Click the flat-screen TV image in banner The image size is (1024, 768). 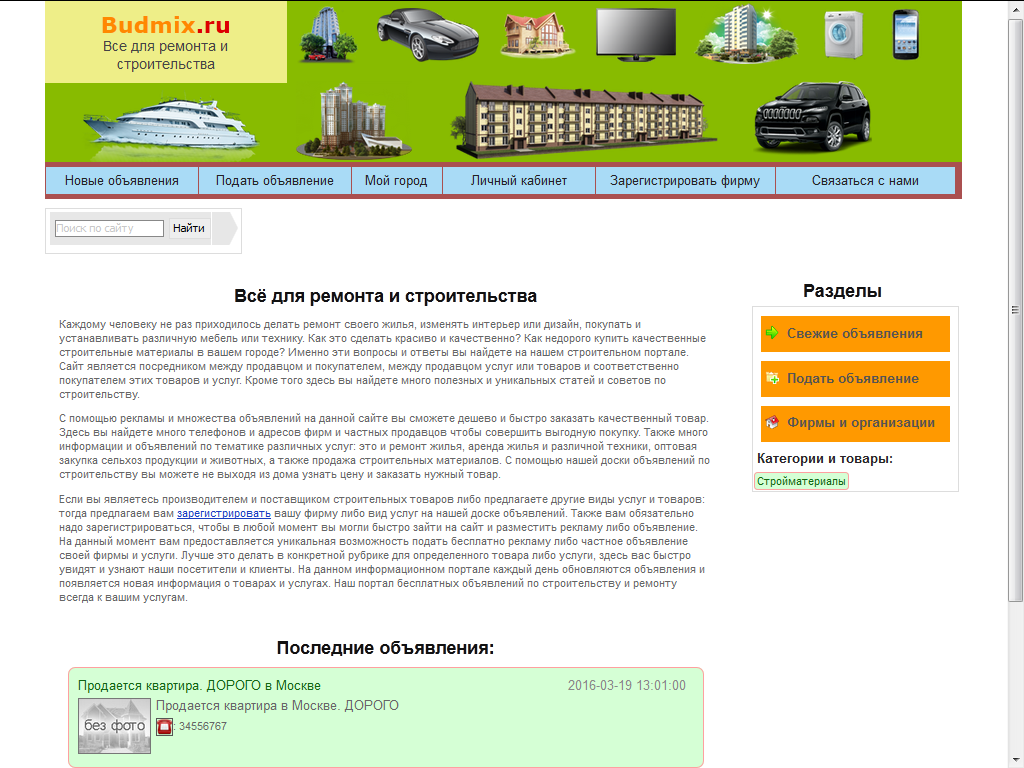click(x=636, y=35)
